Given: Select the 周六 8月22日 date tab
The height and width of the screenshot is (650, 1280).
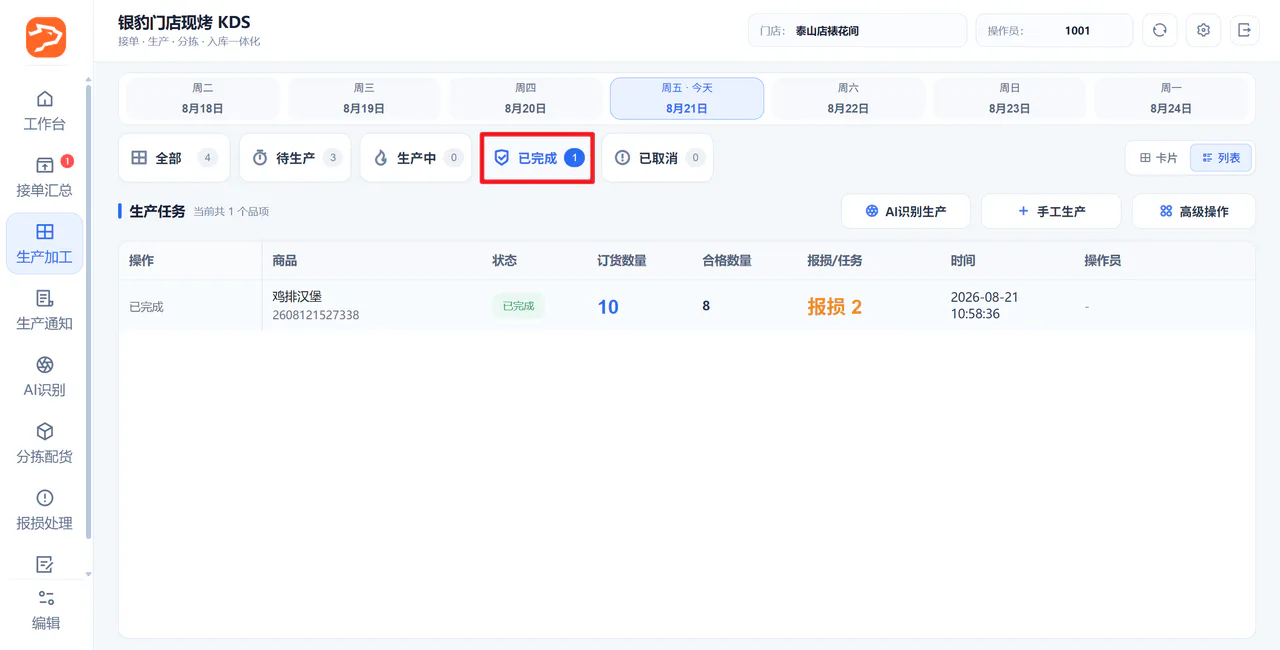Looking at the screenshot, I should [848, 98].
